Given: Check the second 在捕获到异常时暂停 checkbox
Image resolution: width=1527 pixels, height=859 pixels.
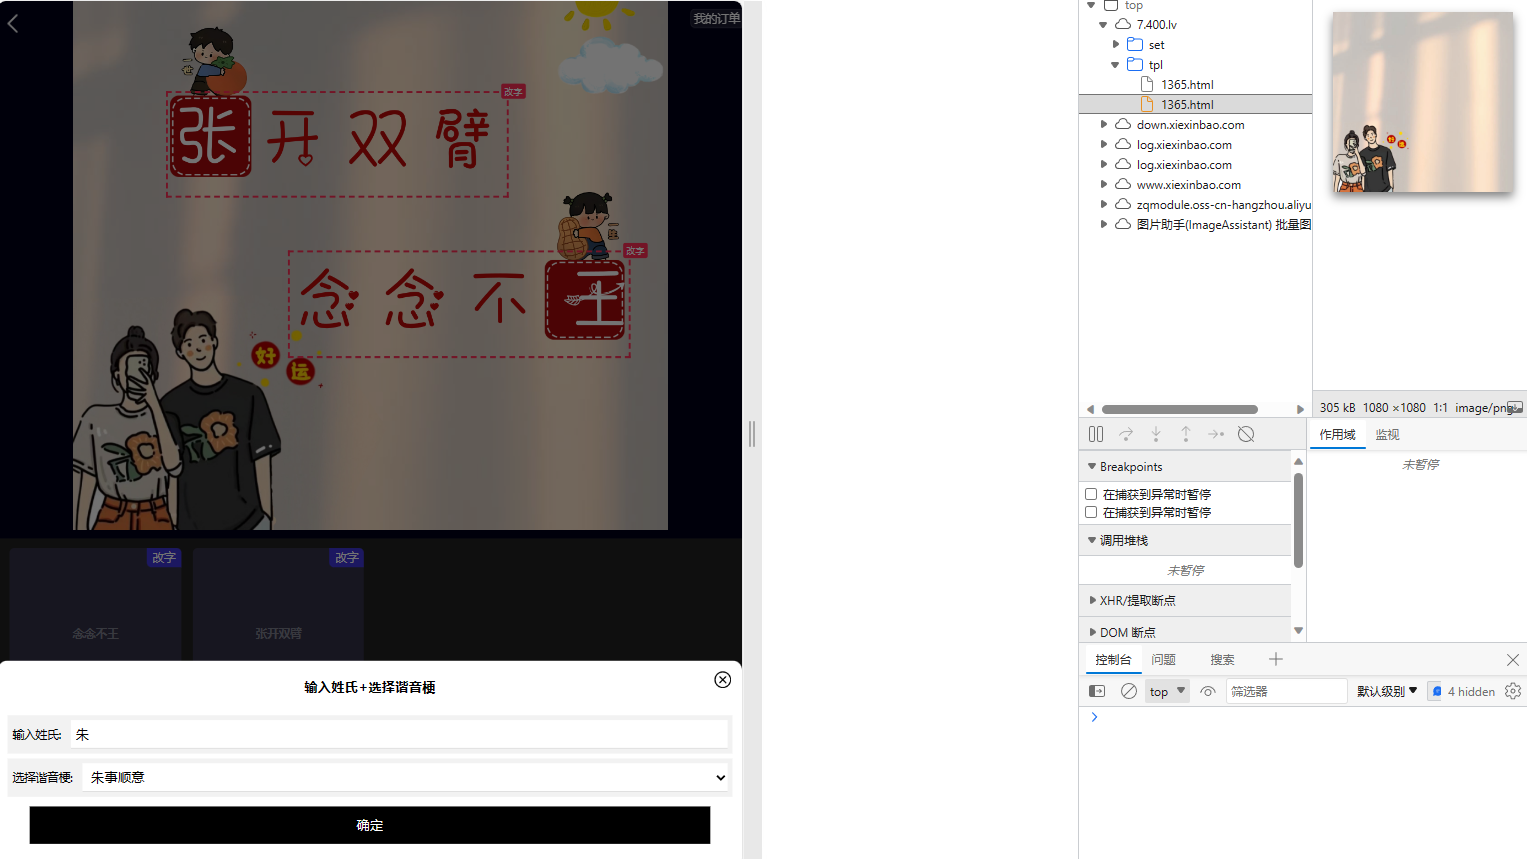Looking at the screenshot, I should pyautogui.click(x=1091, y=512).
